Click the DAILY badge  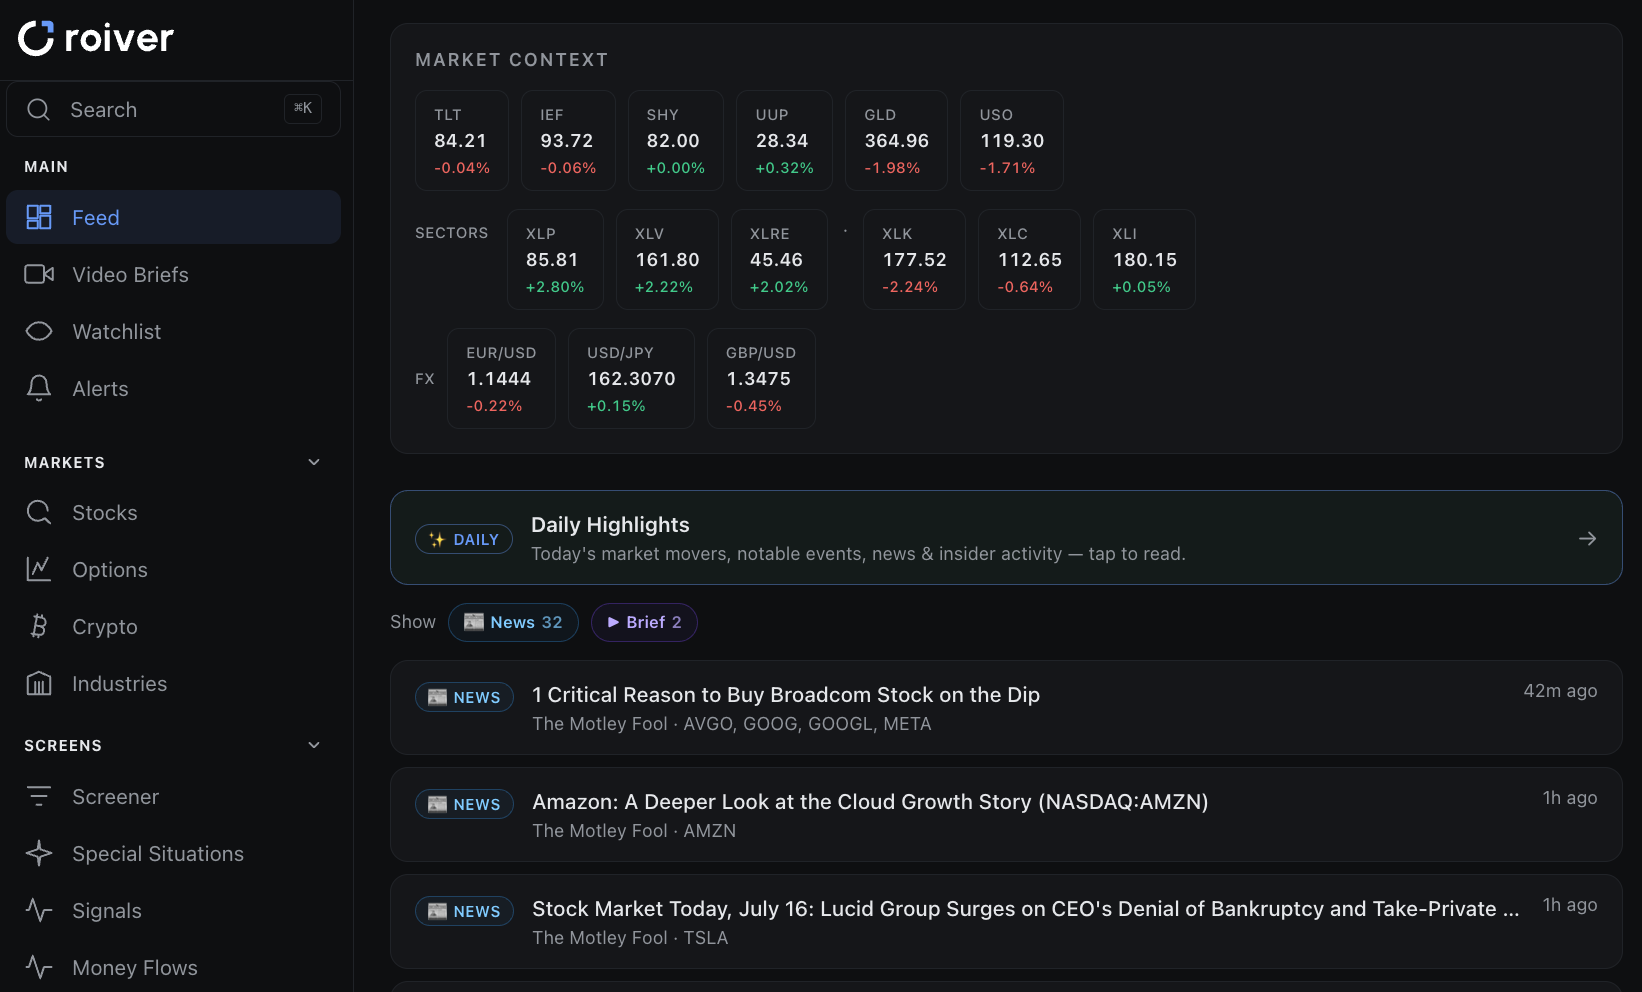pyautogui.click(x=464, y=539)
